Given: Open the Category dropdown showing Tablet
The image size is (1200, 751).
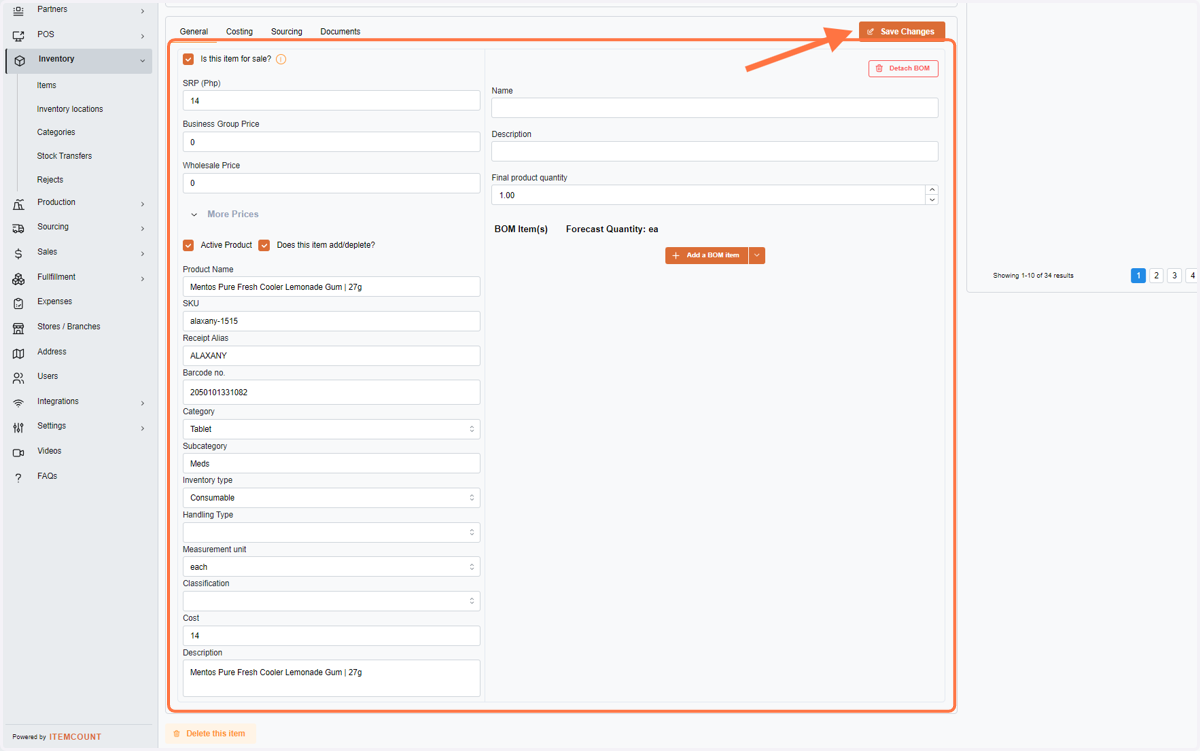Looking at the screenshot, I should tap(331, 429).
